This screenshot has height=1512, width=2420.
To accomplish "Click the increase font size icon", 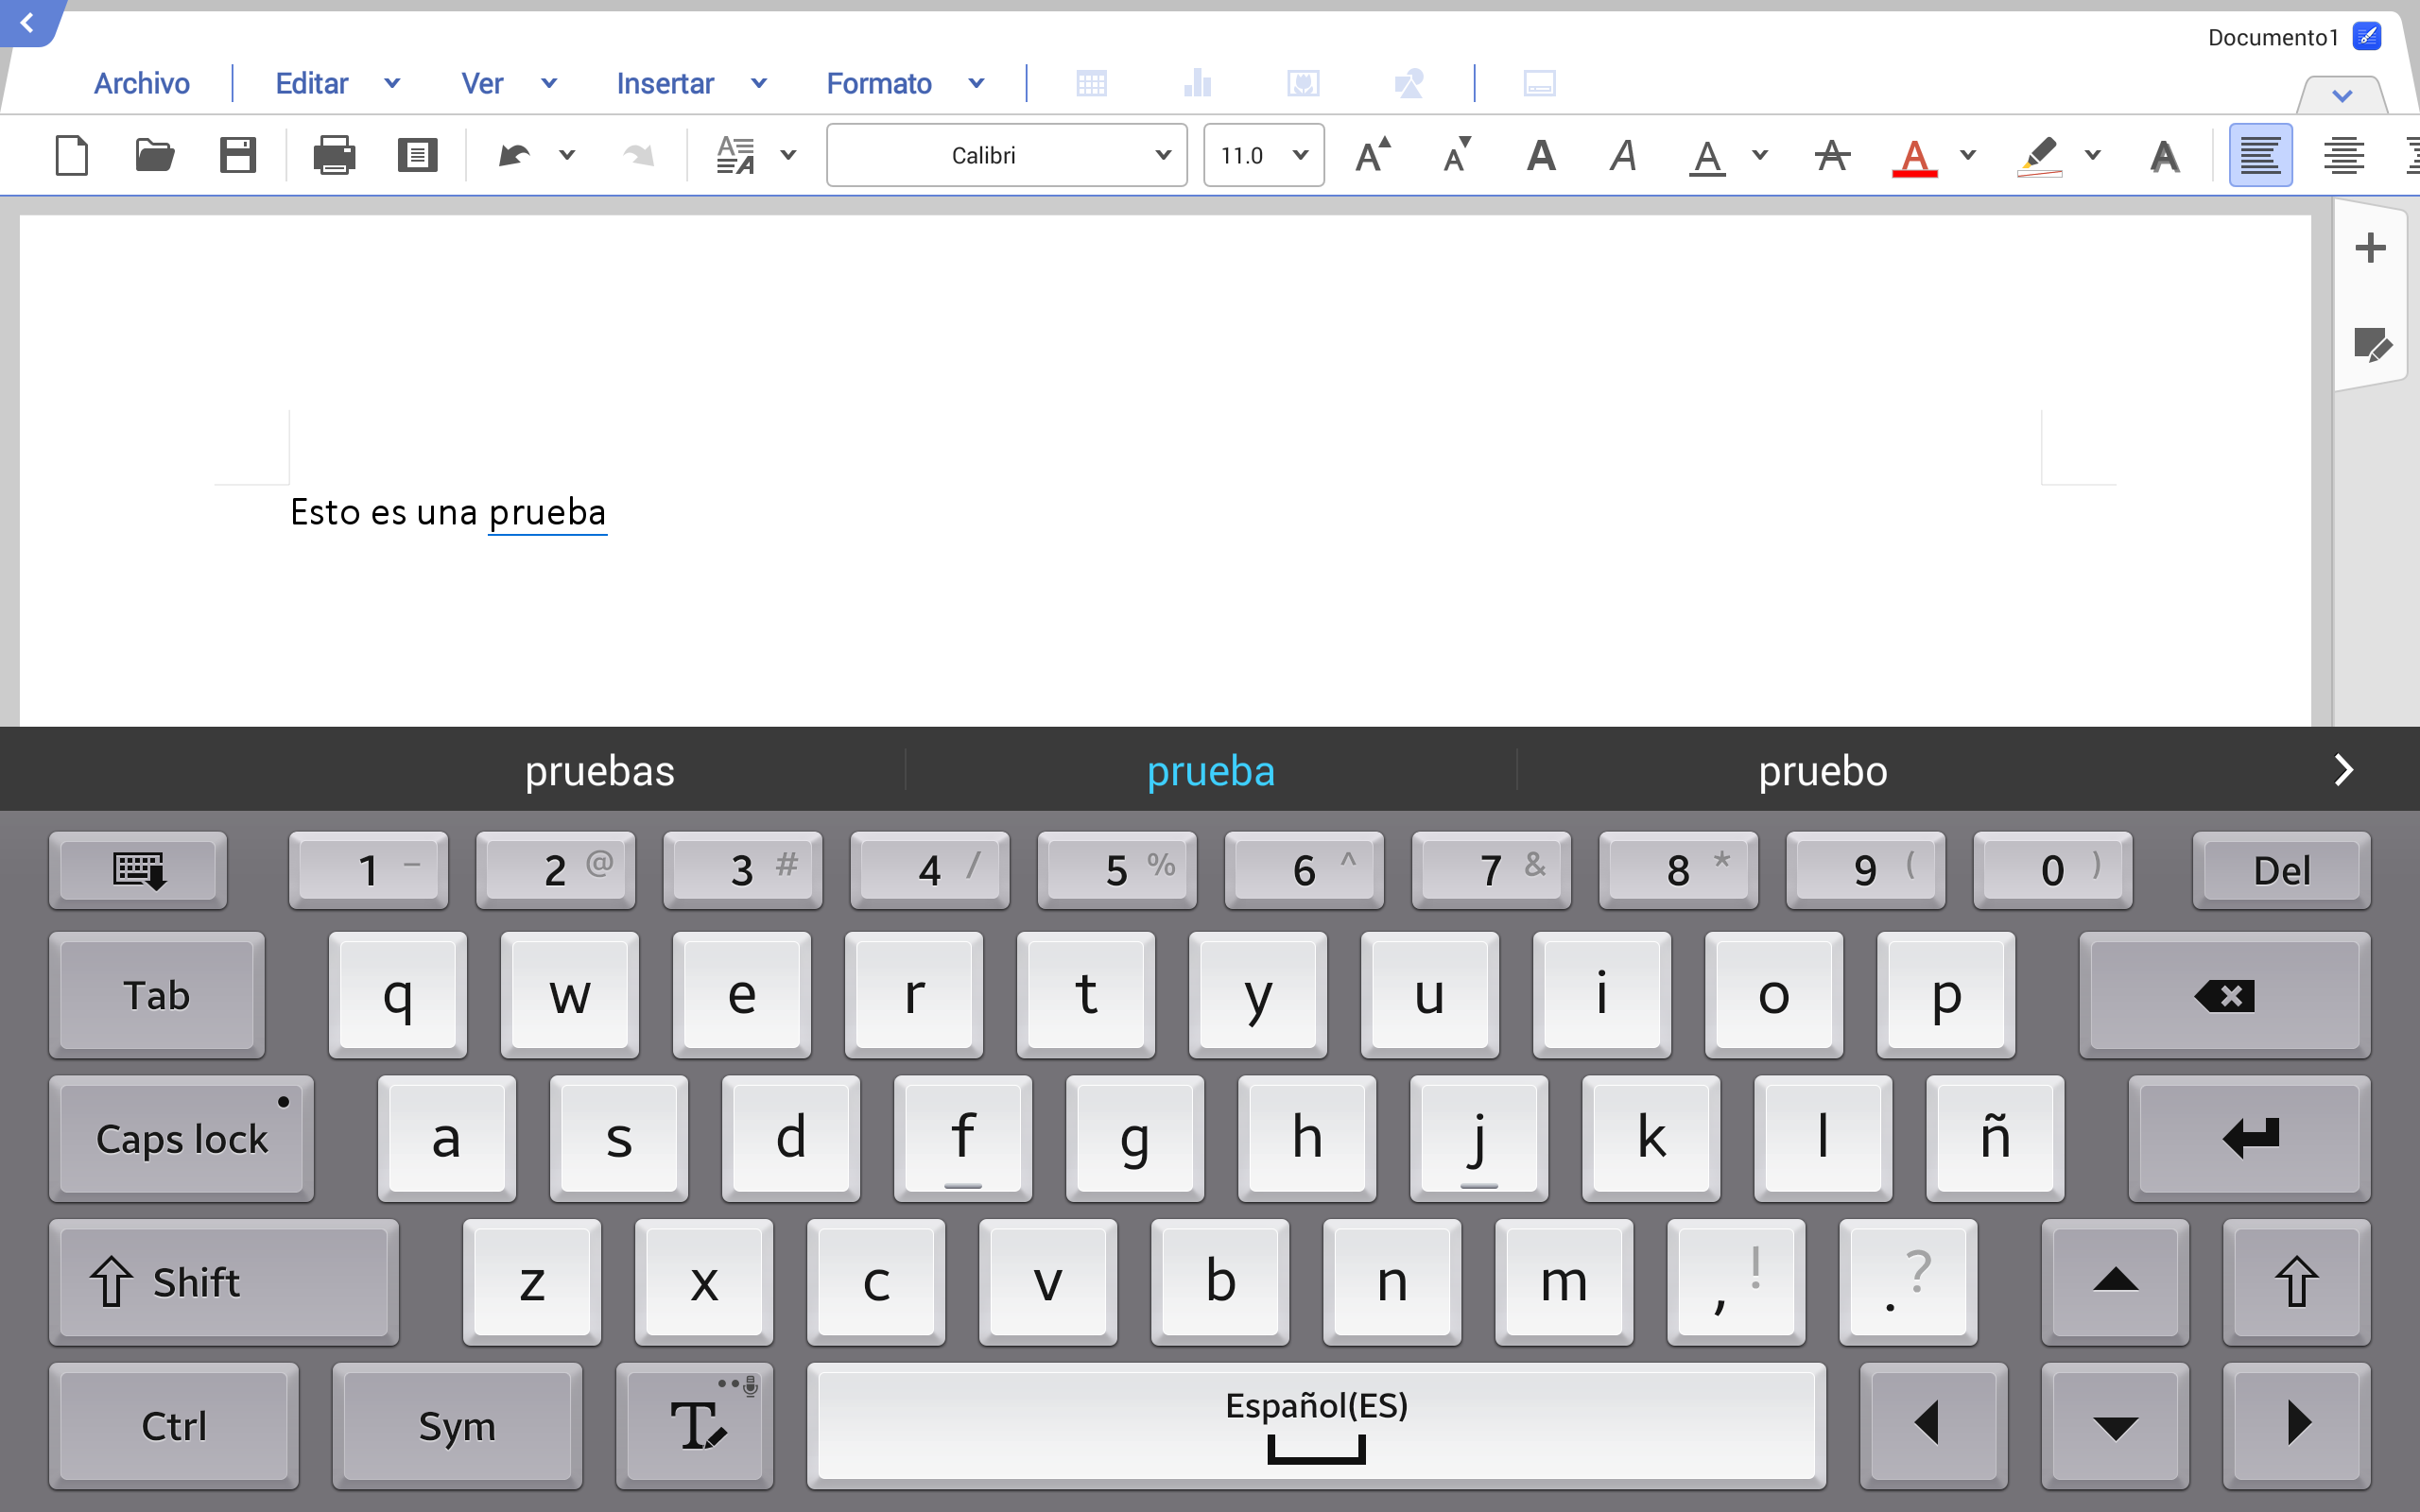I will pos(1372,155).
